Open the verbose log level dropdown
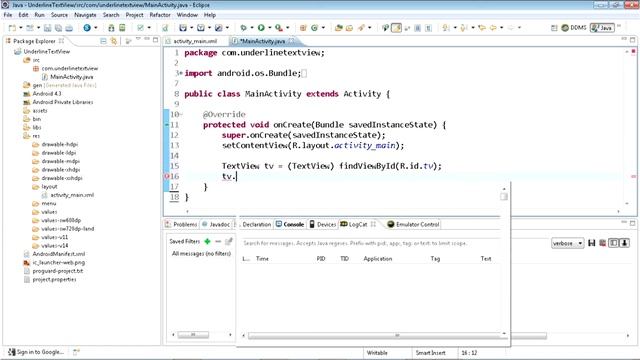This screenshot has height=360, width=640. (x=567, y=243)
